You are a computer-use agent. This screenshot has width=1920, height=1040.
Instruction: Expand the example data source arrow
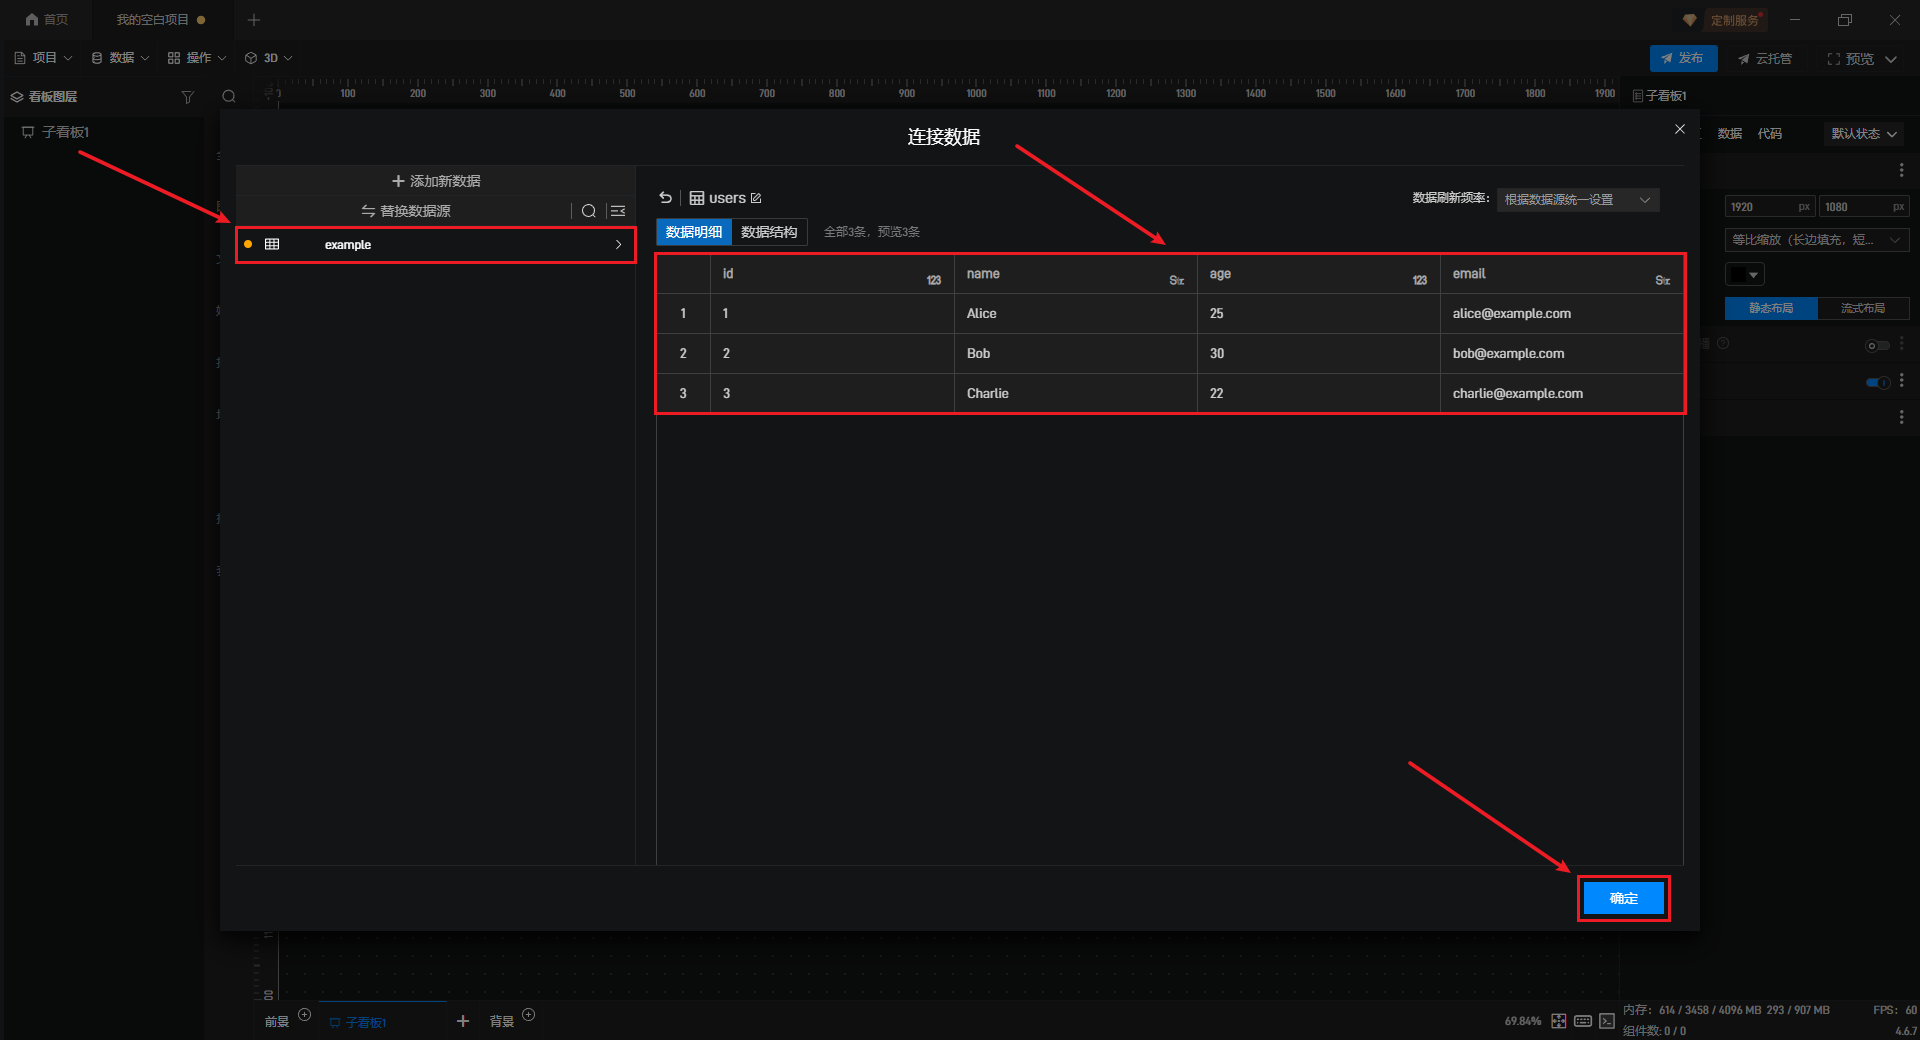618,245
